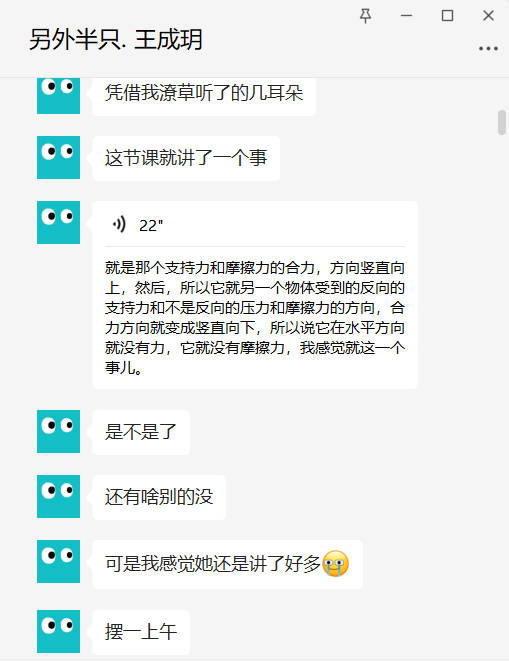Click avatar beside '摆一上午' message
This screenshot has width=509, height=661.
pos(59,631)
